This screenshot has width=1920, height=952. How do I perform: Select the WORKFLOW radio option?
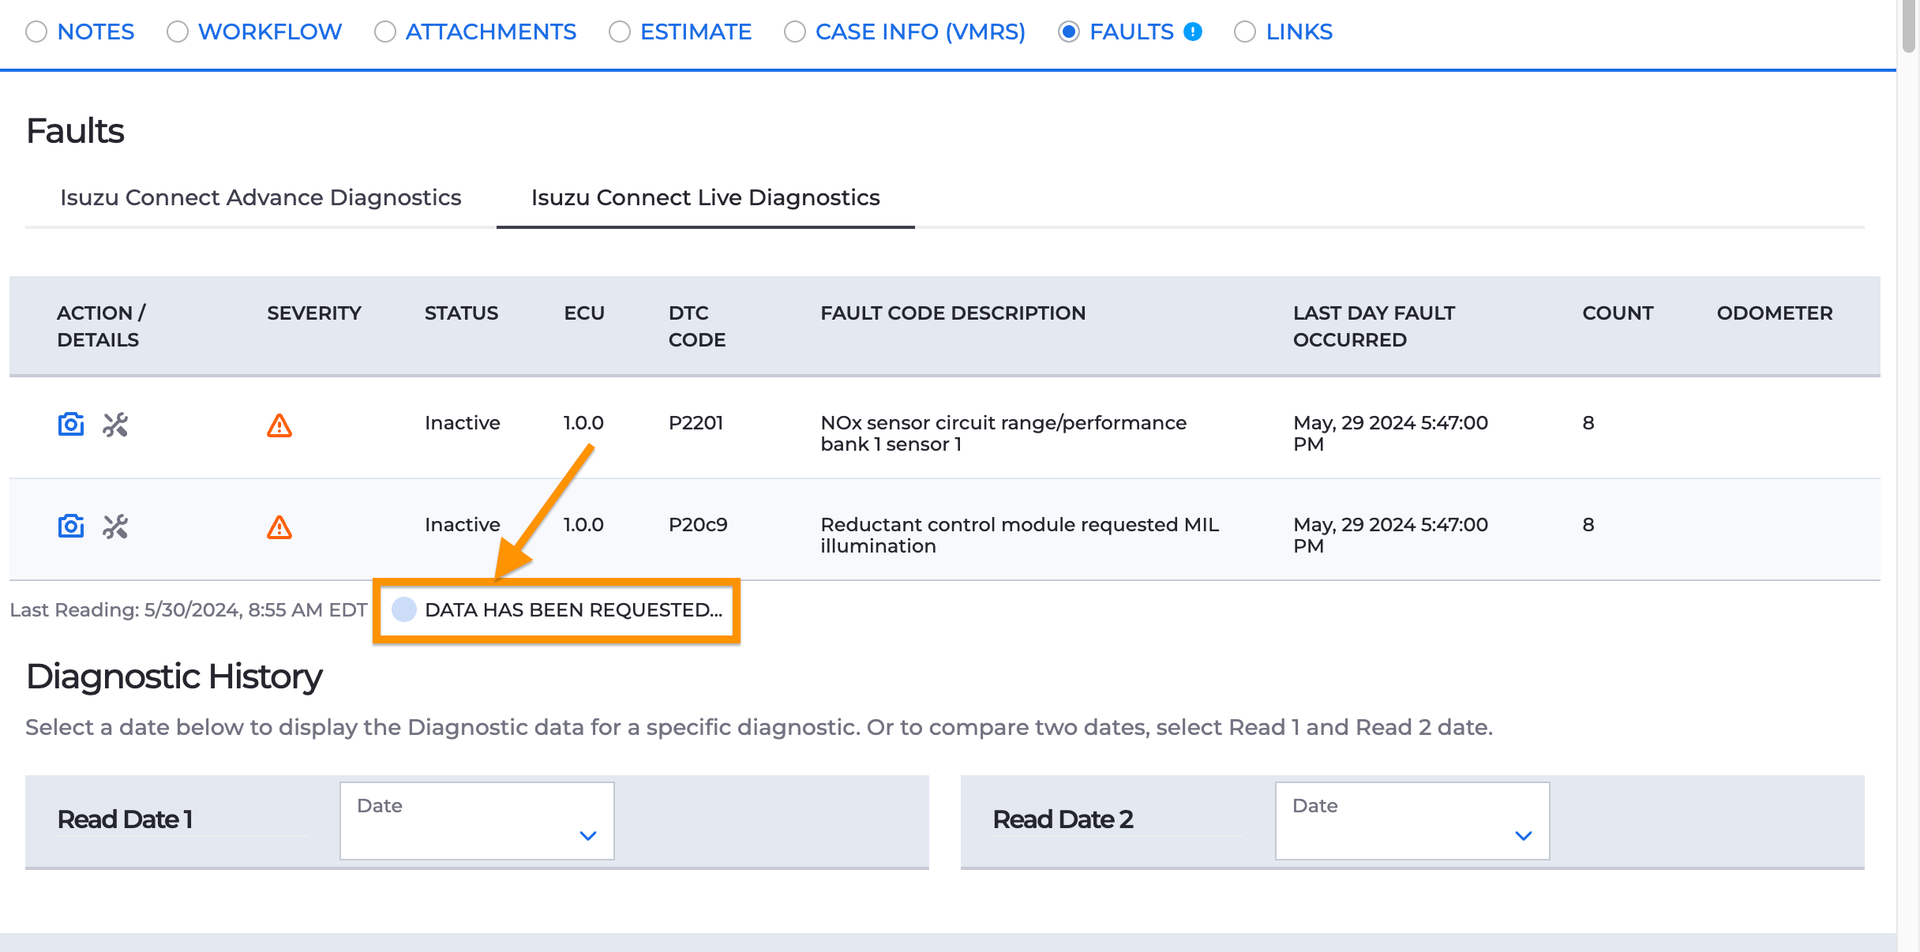pyautogui.click(x=178, y=32)
